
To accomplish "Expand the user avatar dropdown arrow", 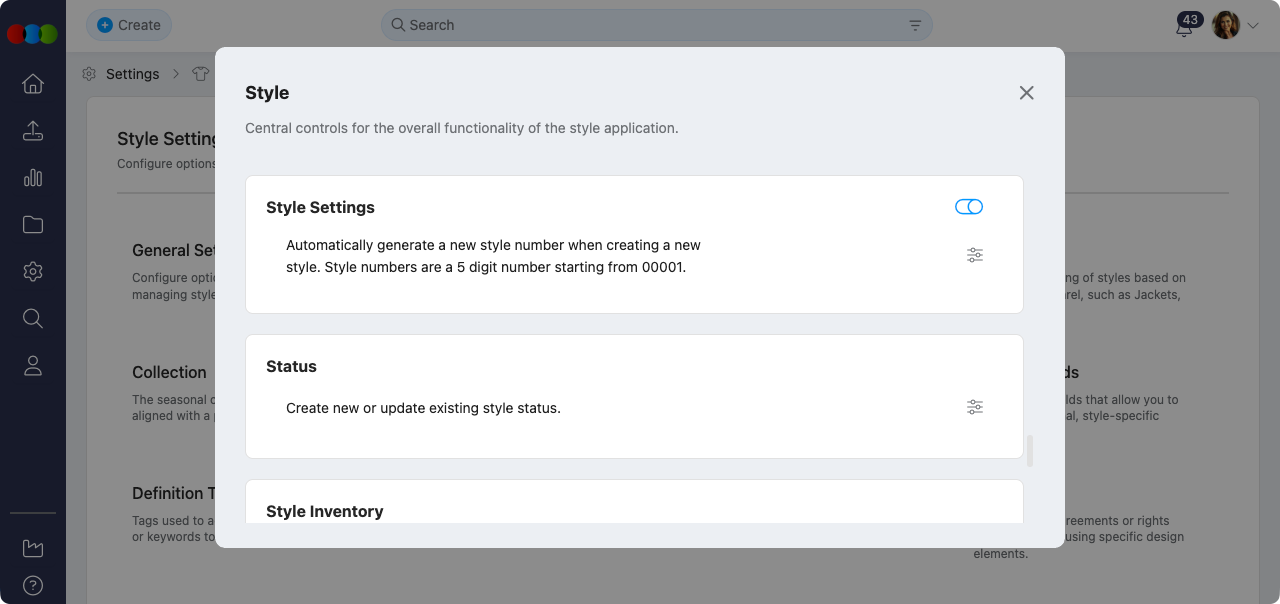I will (x=1253, y=26).
